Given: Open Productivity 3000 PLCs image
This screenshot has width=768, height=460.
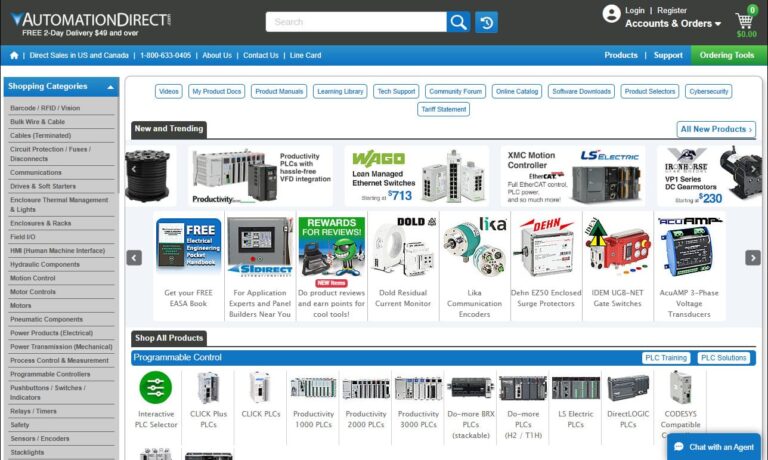Looking at the screenshot, I should (418, 388).
